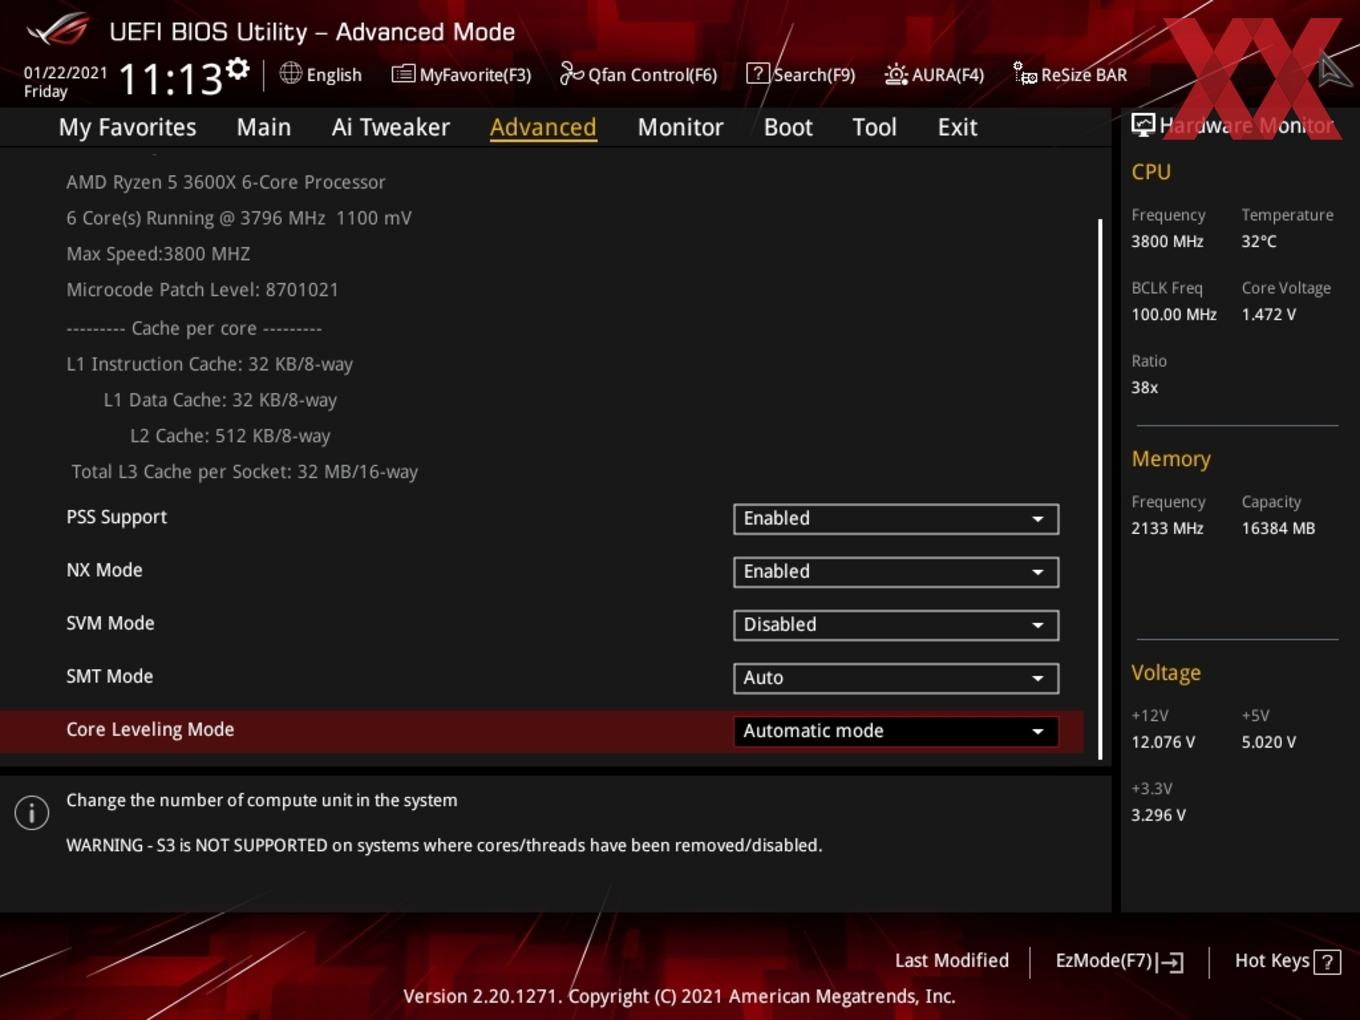Open the Hot Keys help
This screenshot has width=1360, height=1020.
[x=1272, y=961]
